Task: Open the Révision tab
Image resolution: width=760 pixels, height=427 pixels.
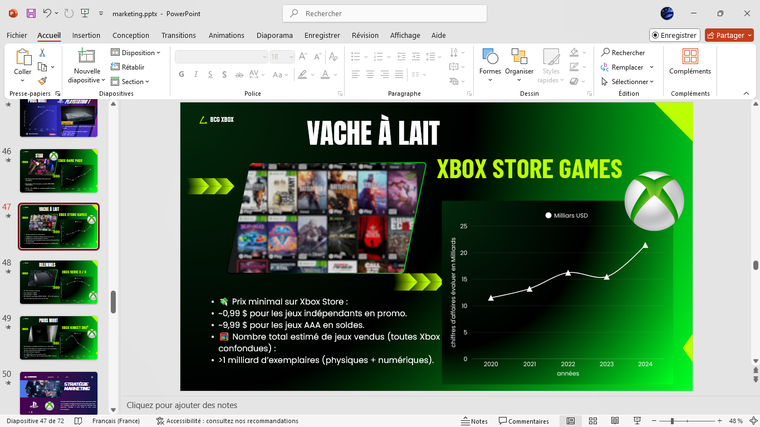Action: (x=365, y=35)
